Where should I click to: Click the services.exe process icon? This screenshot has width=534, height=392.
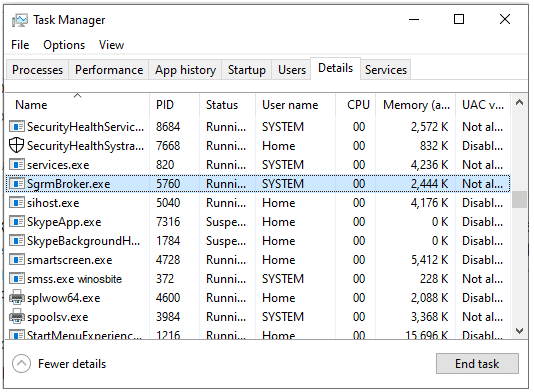pyautogui.click(x=17, y=165)
